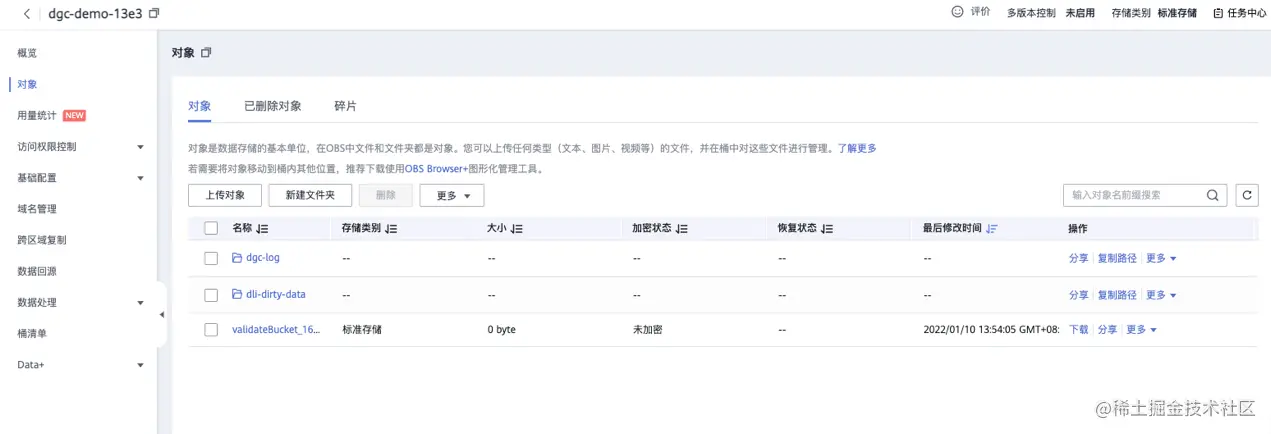Click the 0 byte size cell
Viewport: 1271px width, 434px height.
(x=502, y=329)
